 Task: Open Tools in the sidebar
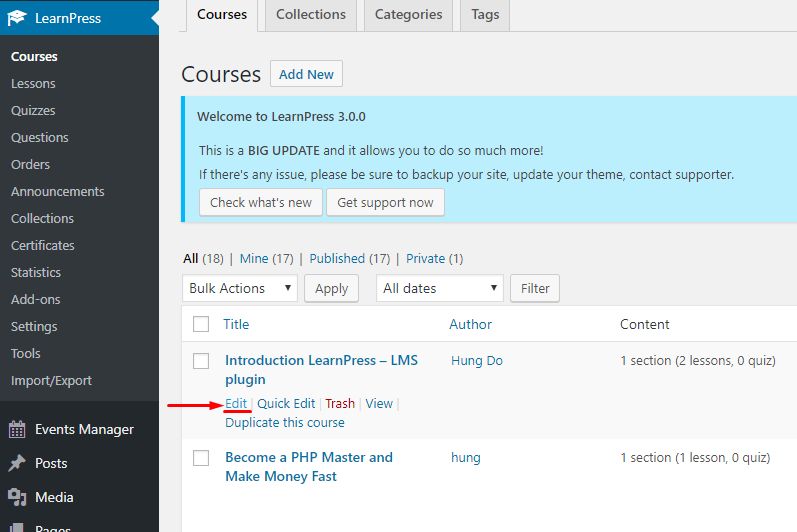tap(25, 353)
